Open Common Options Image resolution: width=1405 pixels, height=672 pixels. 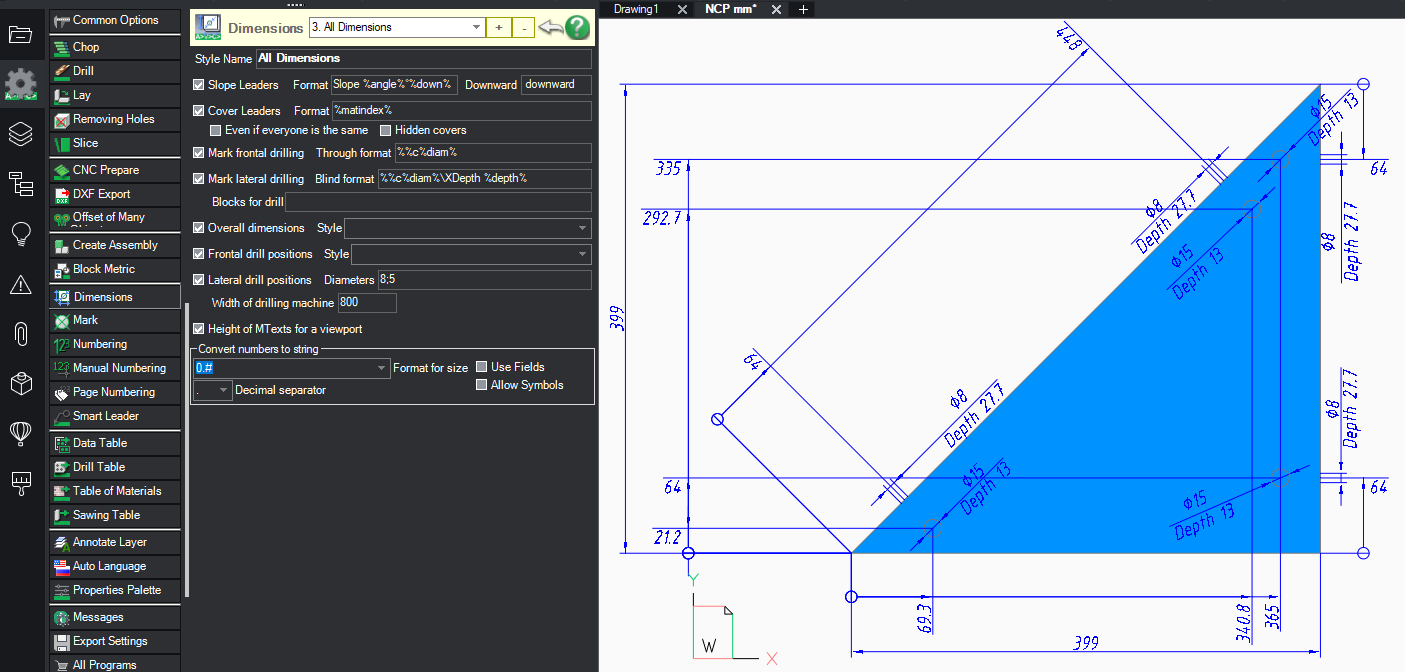pyautogui.click(x=115, y=20)
